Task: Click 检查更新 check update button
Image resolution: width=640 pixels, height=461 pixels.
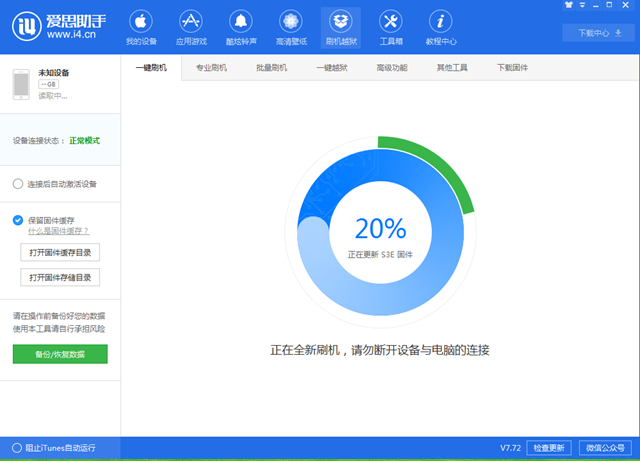Action: coord(548,447)
